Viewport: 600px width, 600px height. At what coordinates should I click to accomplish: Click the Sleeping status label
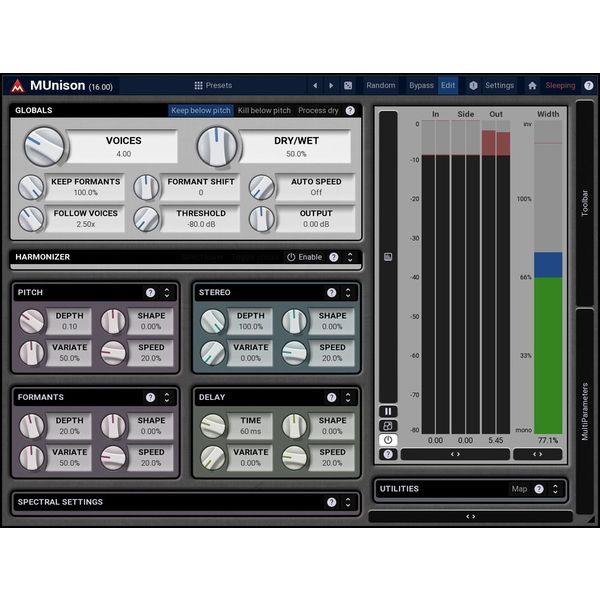click(x=560, y=85)
